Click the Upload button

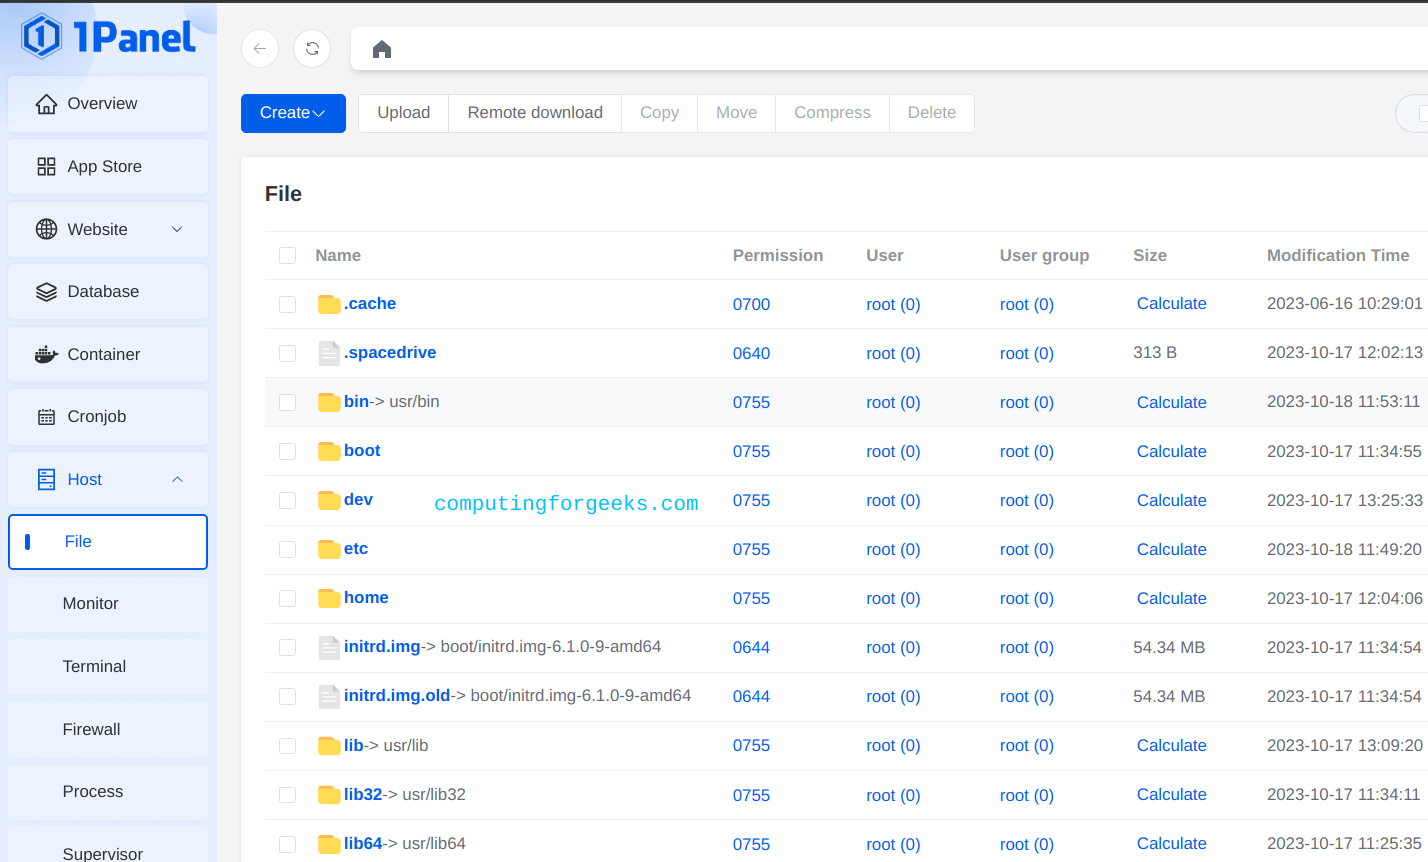tap(403, 113)
